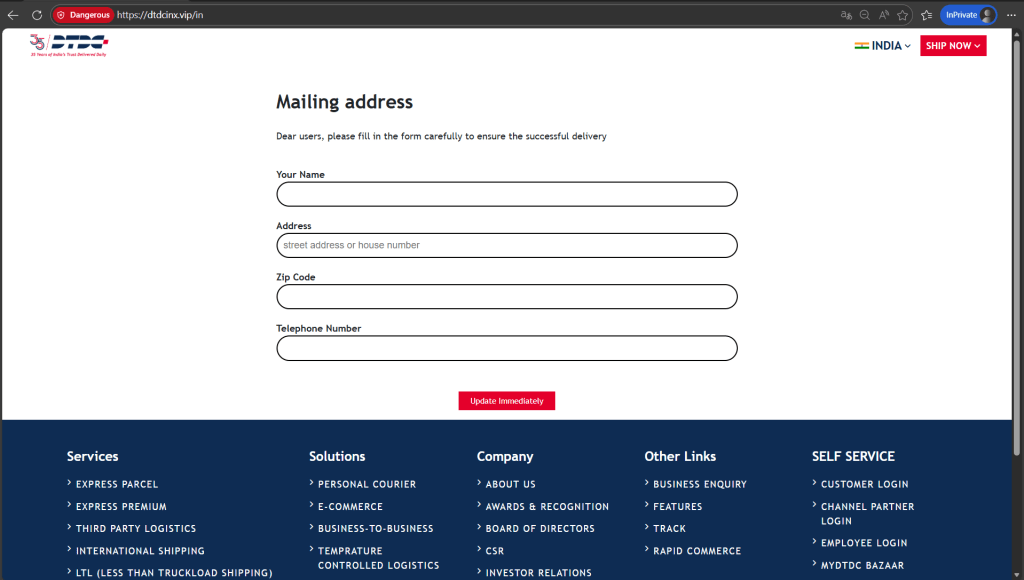
Task: Click the InPrivate profile avatar
Action: point(988,14)
